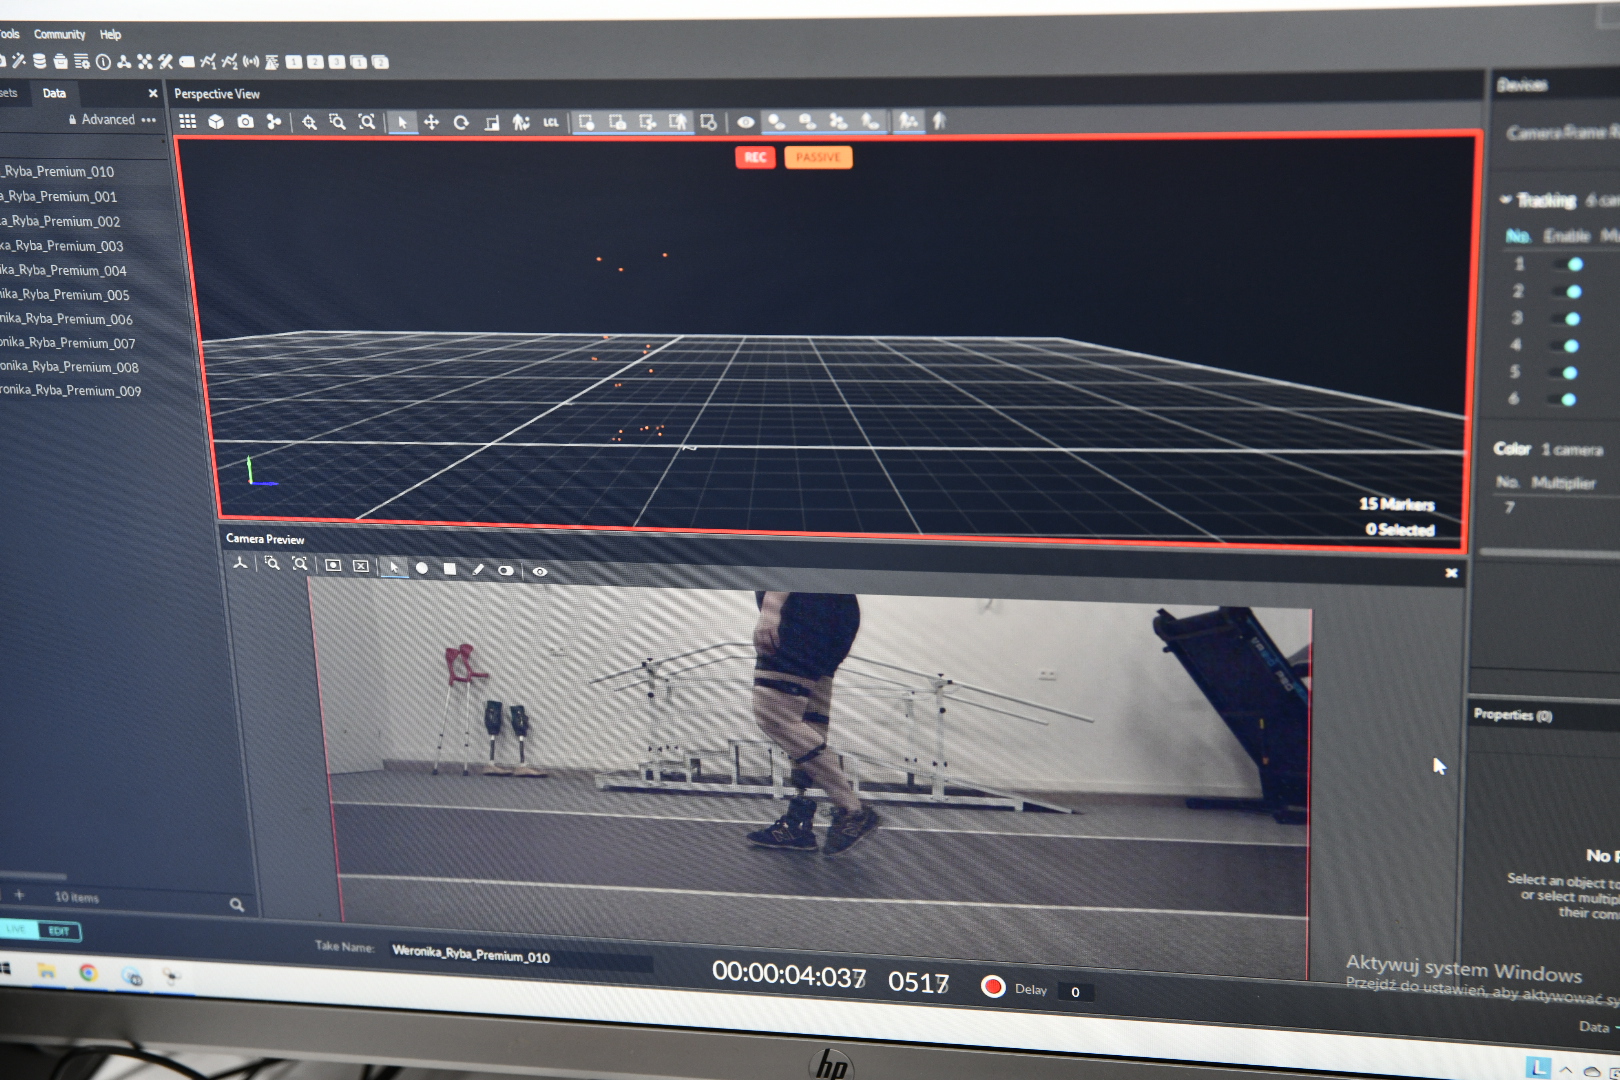Screen dimensions: 1620x1080
Task: Click the Properties (0) pane header
Action: (1512, 715)
